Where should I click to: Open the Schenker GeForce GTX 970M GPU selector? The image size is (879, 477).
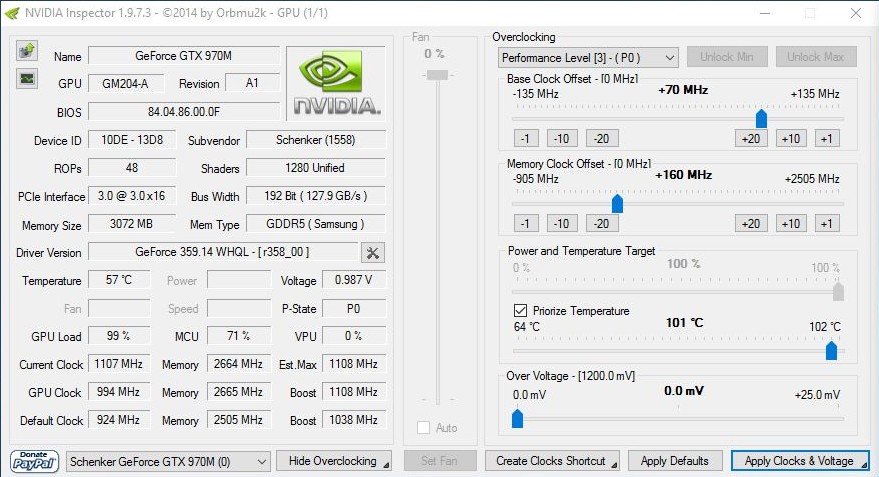point(168,462)
